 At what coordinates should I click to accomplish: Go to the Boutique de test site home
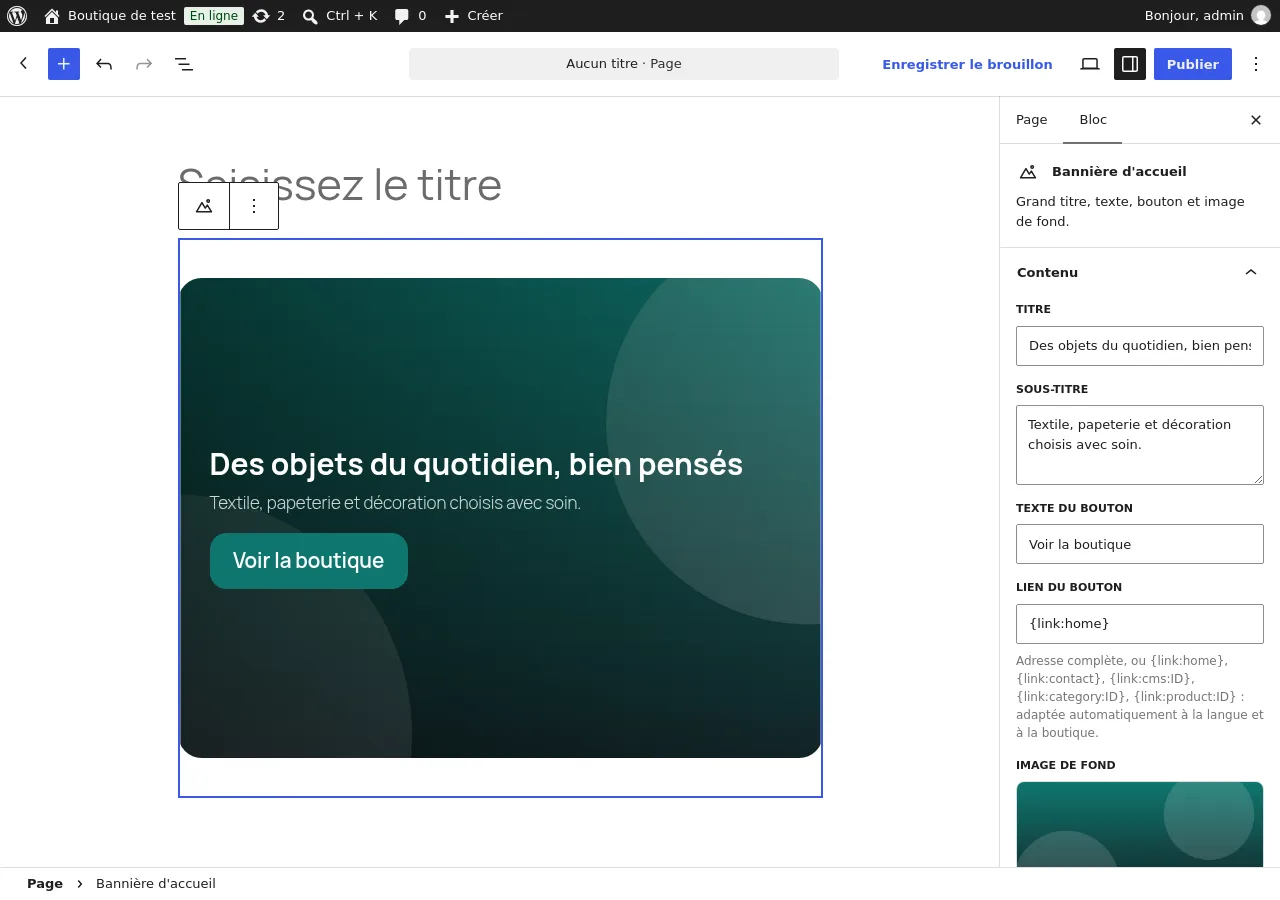point(110,16)
